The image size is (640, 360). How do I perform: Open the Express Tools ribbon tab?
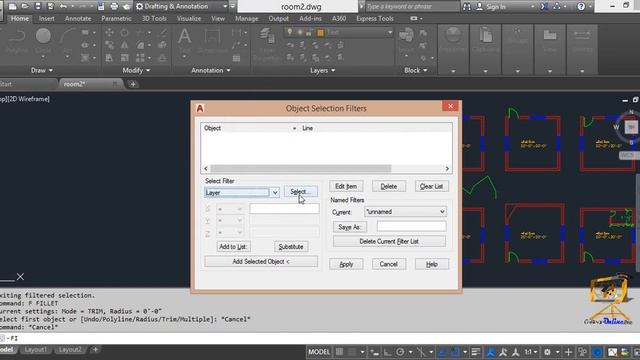tap(375, 19)
